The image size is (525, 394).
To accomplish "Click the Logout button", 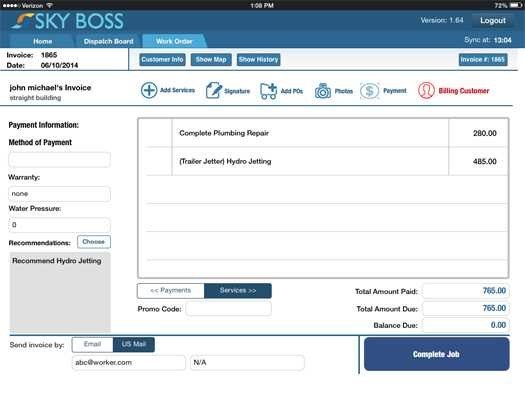I will click(x=493, y=20).
